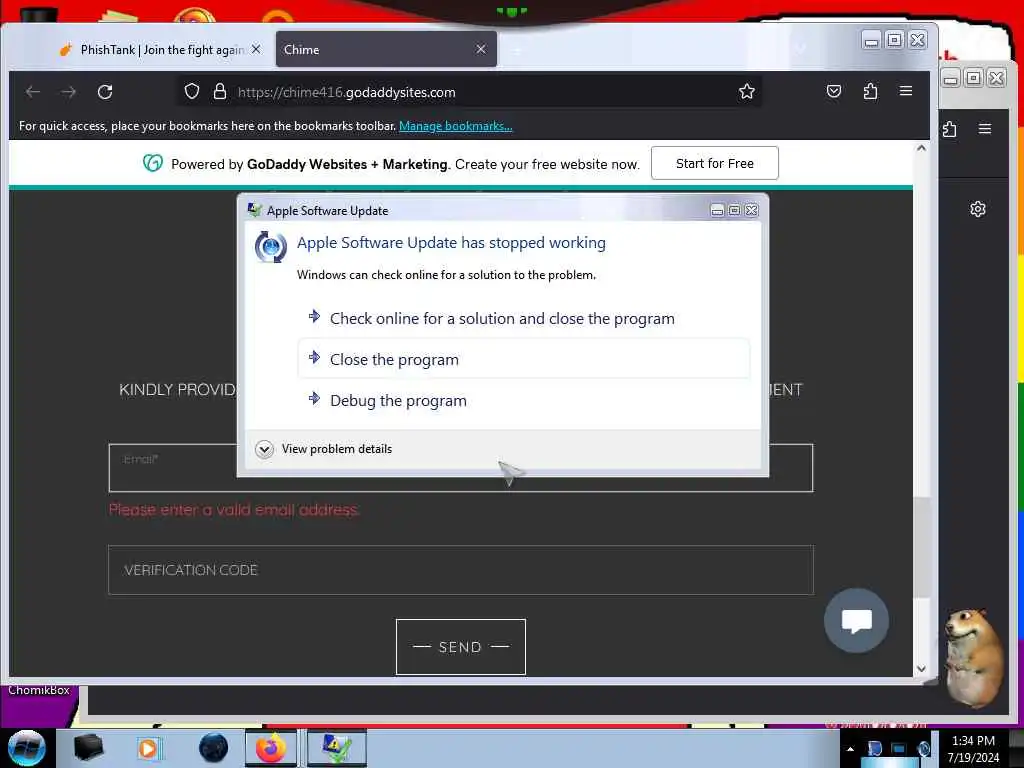
Task: Bookmark this page with the star
Action: coord(746,91)
